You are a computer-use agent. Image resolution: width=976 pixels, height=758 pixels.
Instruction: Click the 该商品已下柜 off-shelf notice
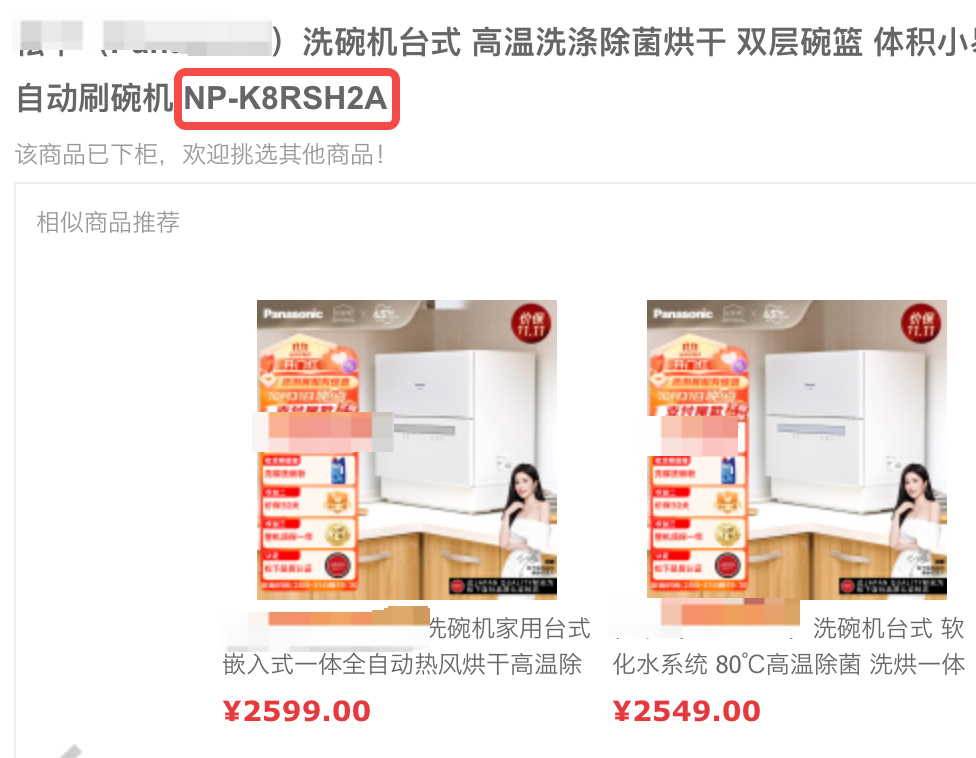pos(199,154)
